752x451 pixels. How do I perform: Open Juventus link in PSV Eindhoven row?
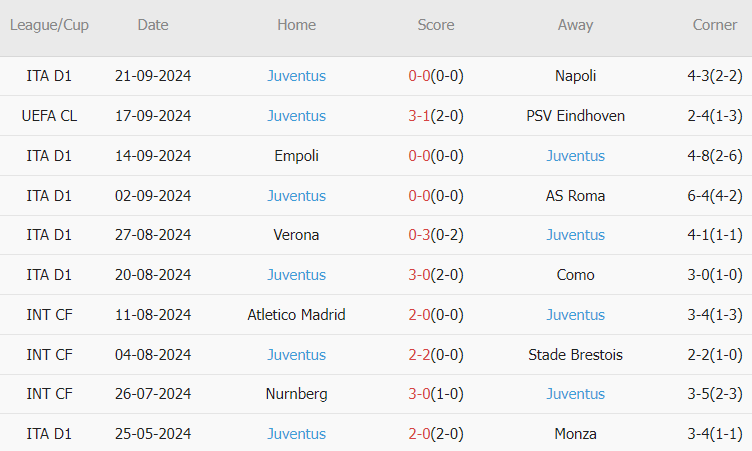coord(296,116)
